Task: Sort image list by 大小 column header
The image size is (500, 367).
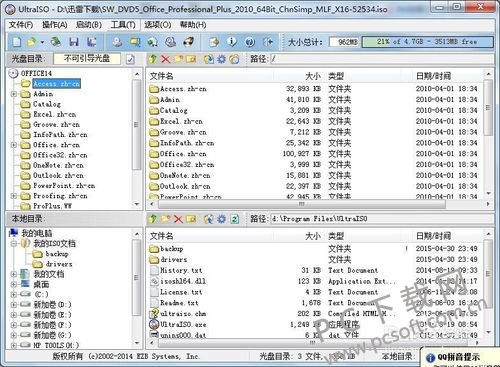Action: tap(298, 76)
